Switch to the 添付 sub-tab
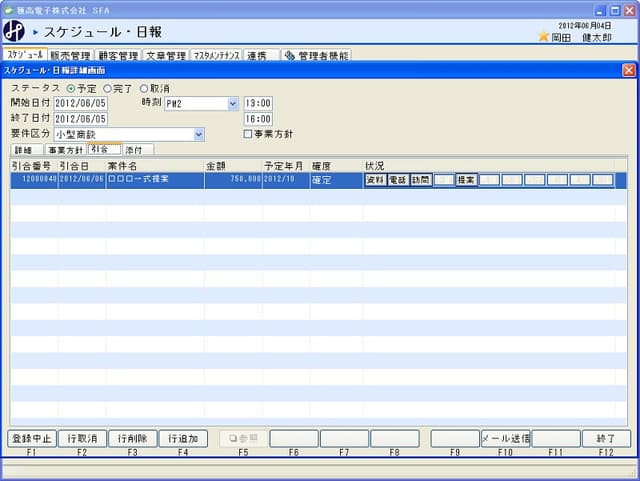 pyautogui.click(x=138, y=150)
